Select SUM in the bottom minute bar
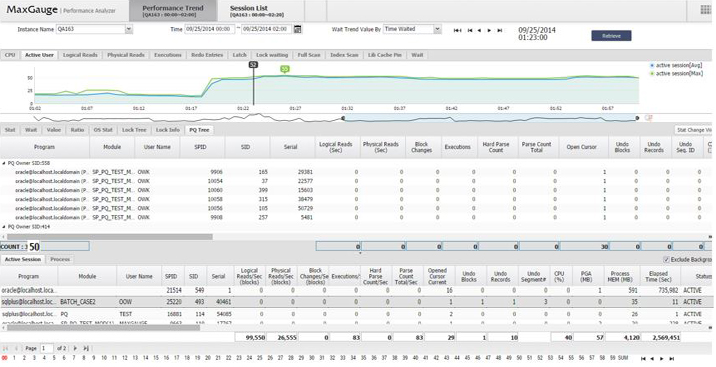Viewport: 716px width, 367px height. pyautogui.click(x=623, y=358)
